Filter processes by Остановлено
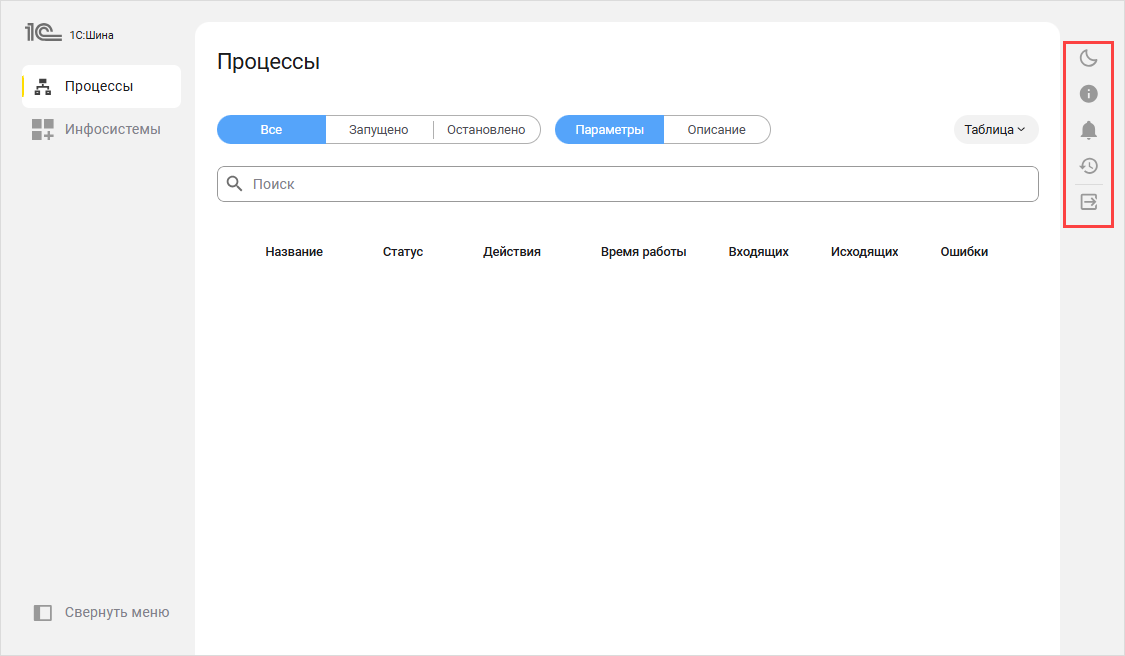 487,129
